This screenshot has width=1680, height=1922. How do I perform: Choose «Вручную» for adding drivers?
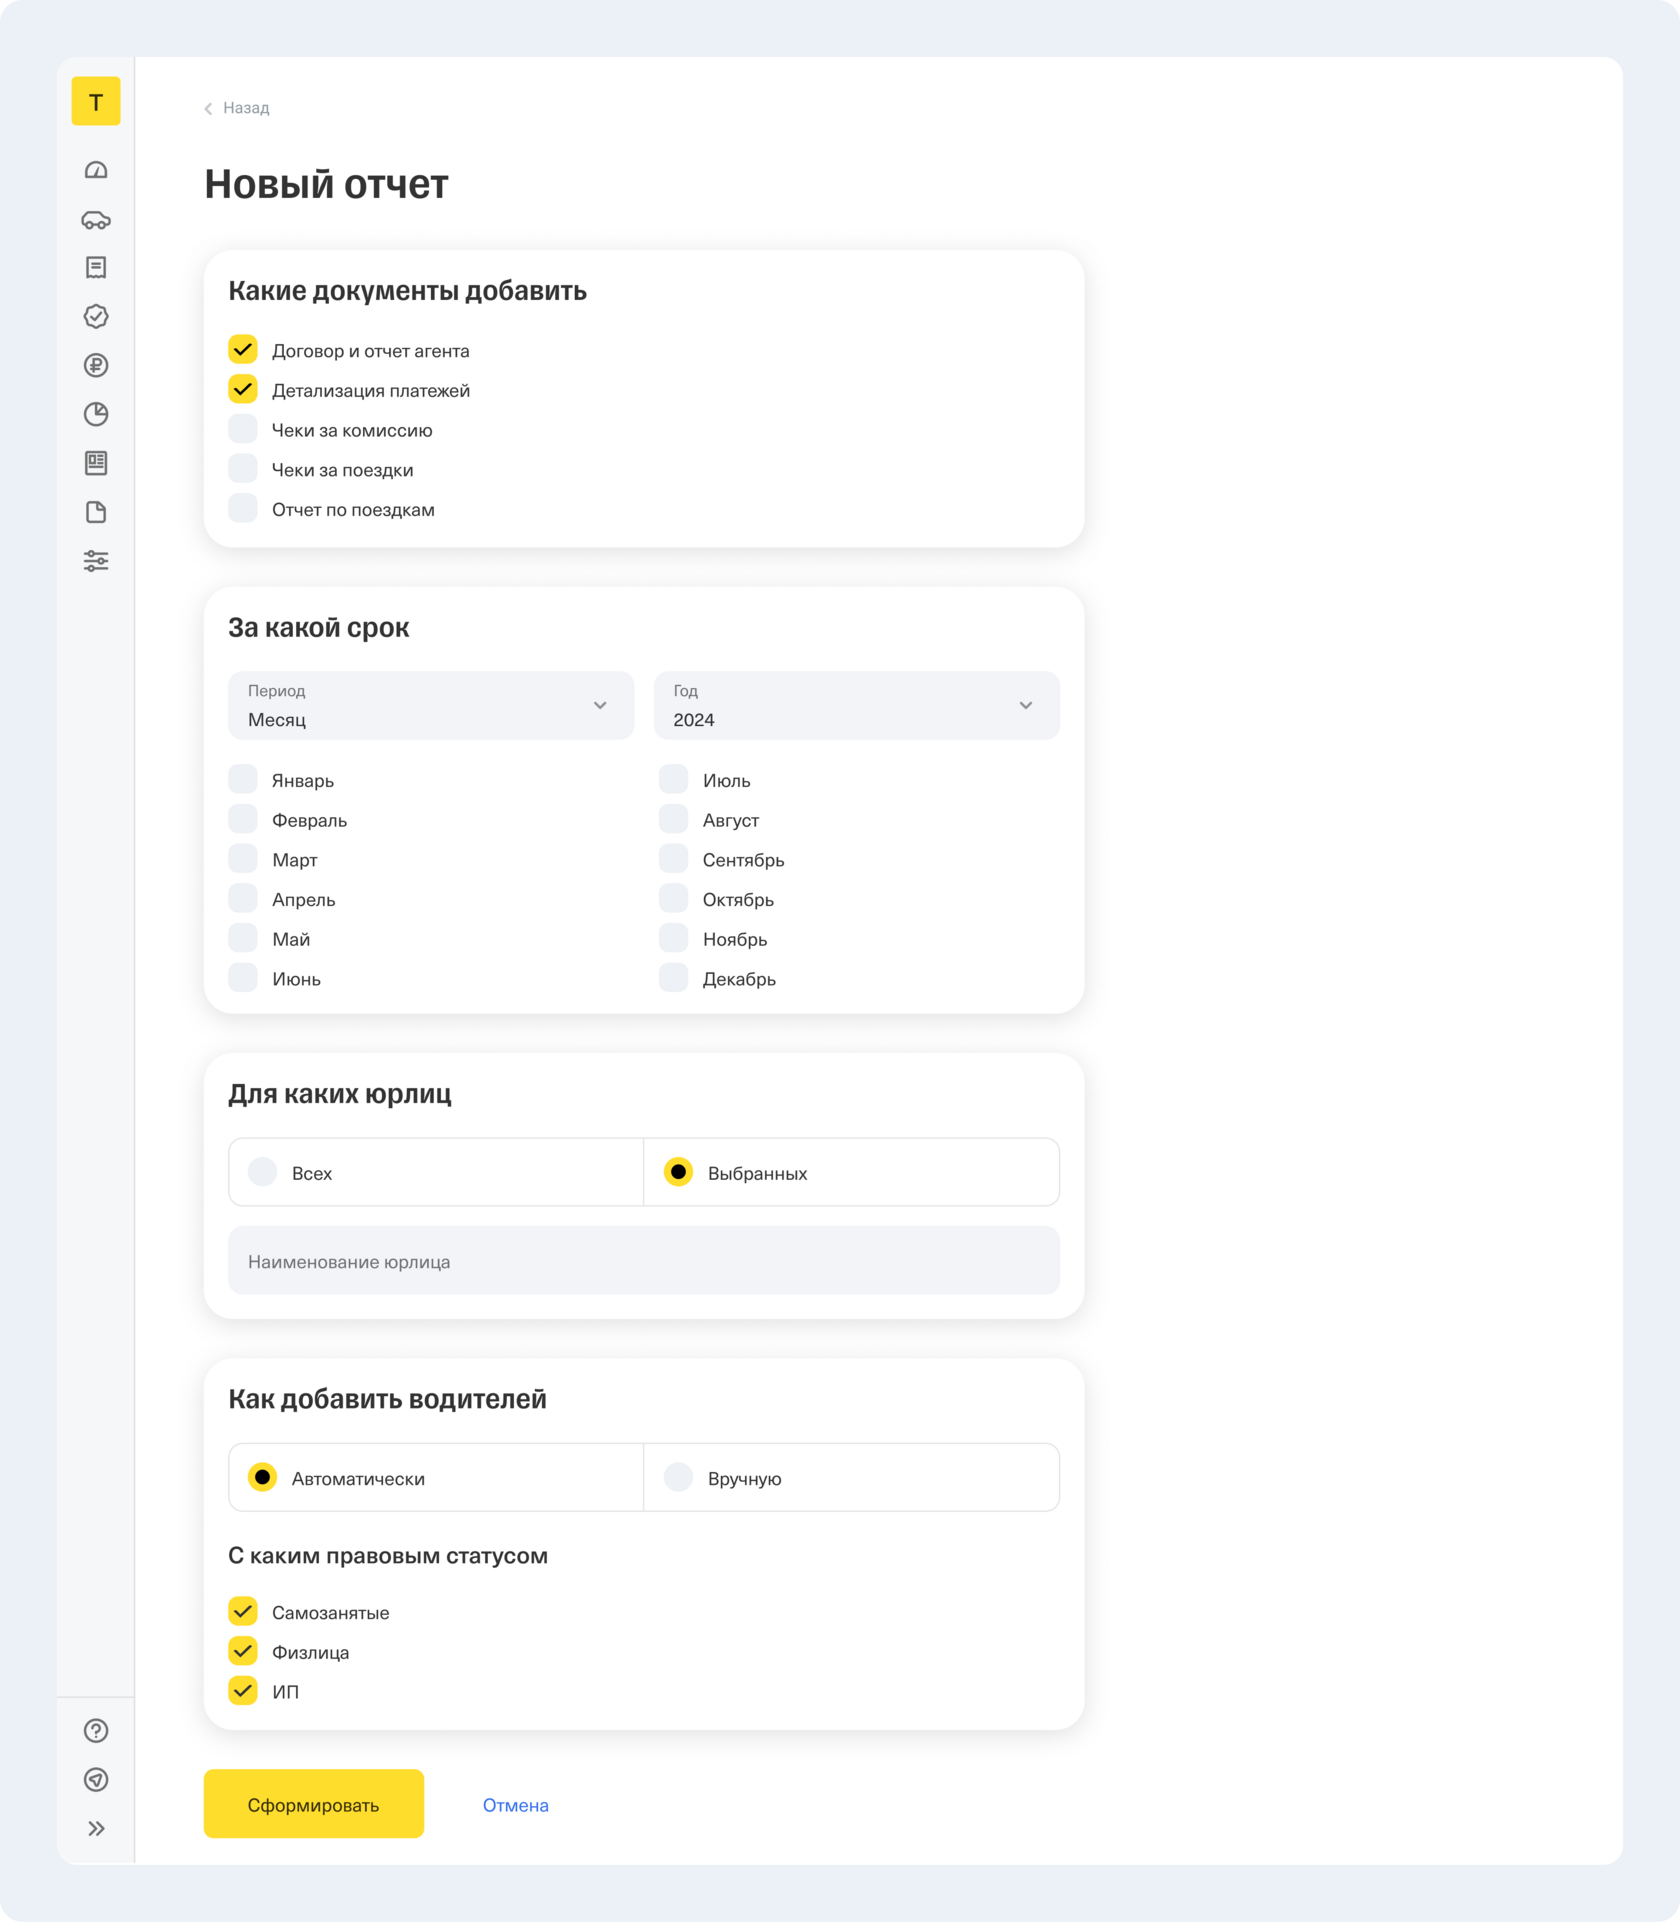point(679,1477)
